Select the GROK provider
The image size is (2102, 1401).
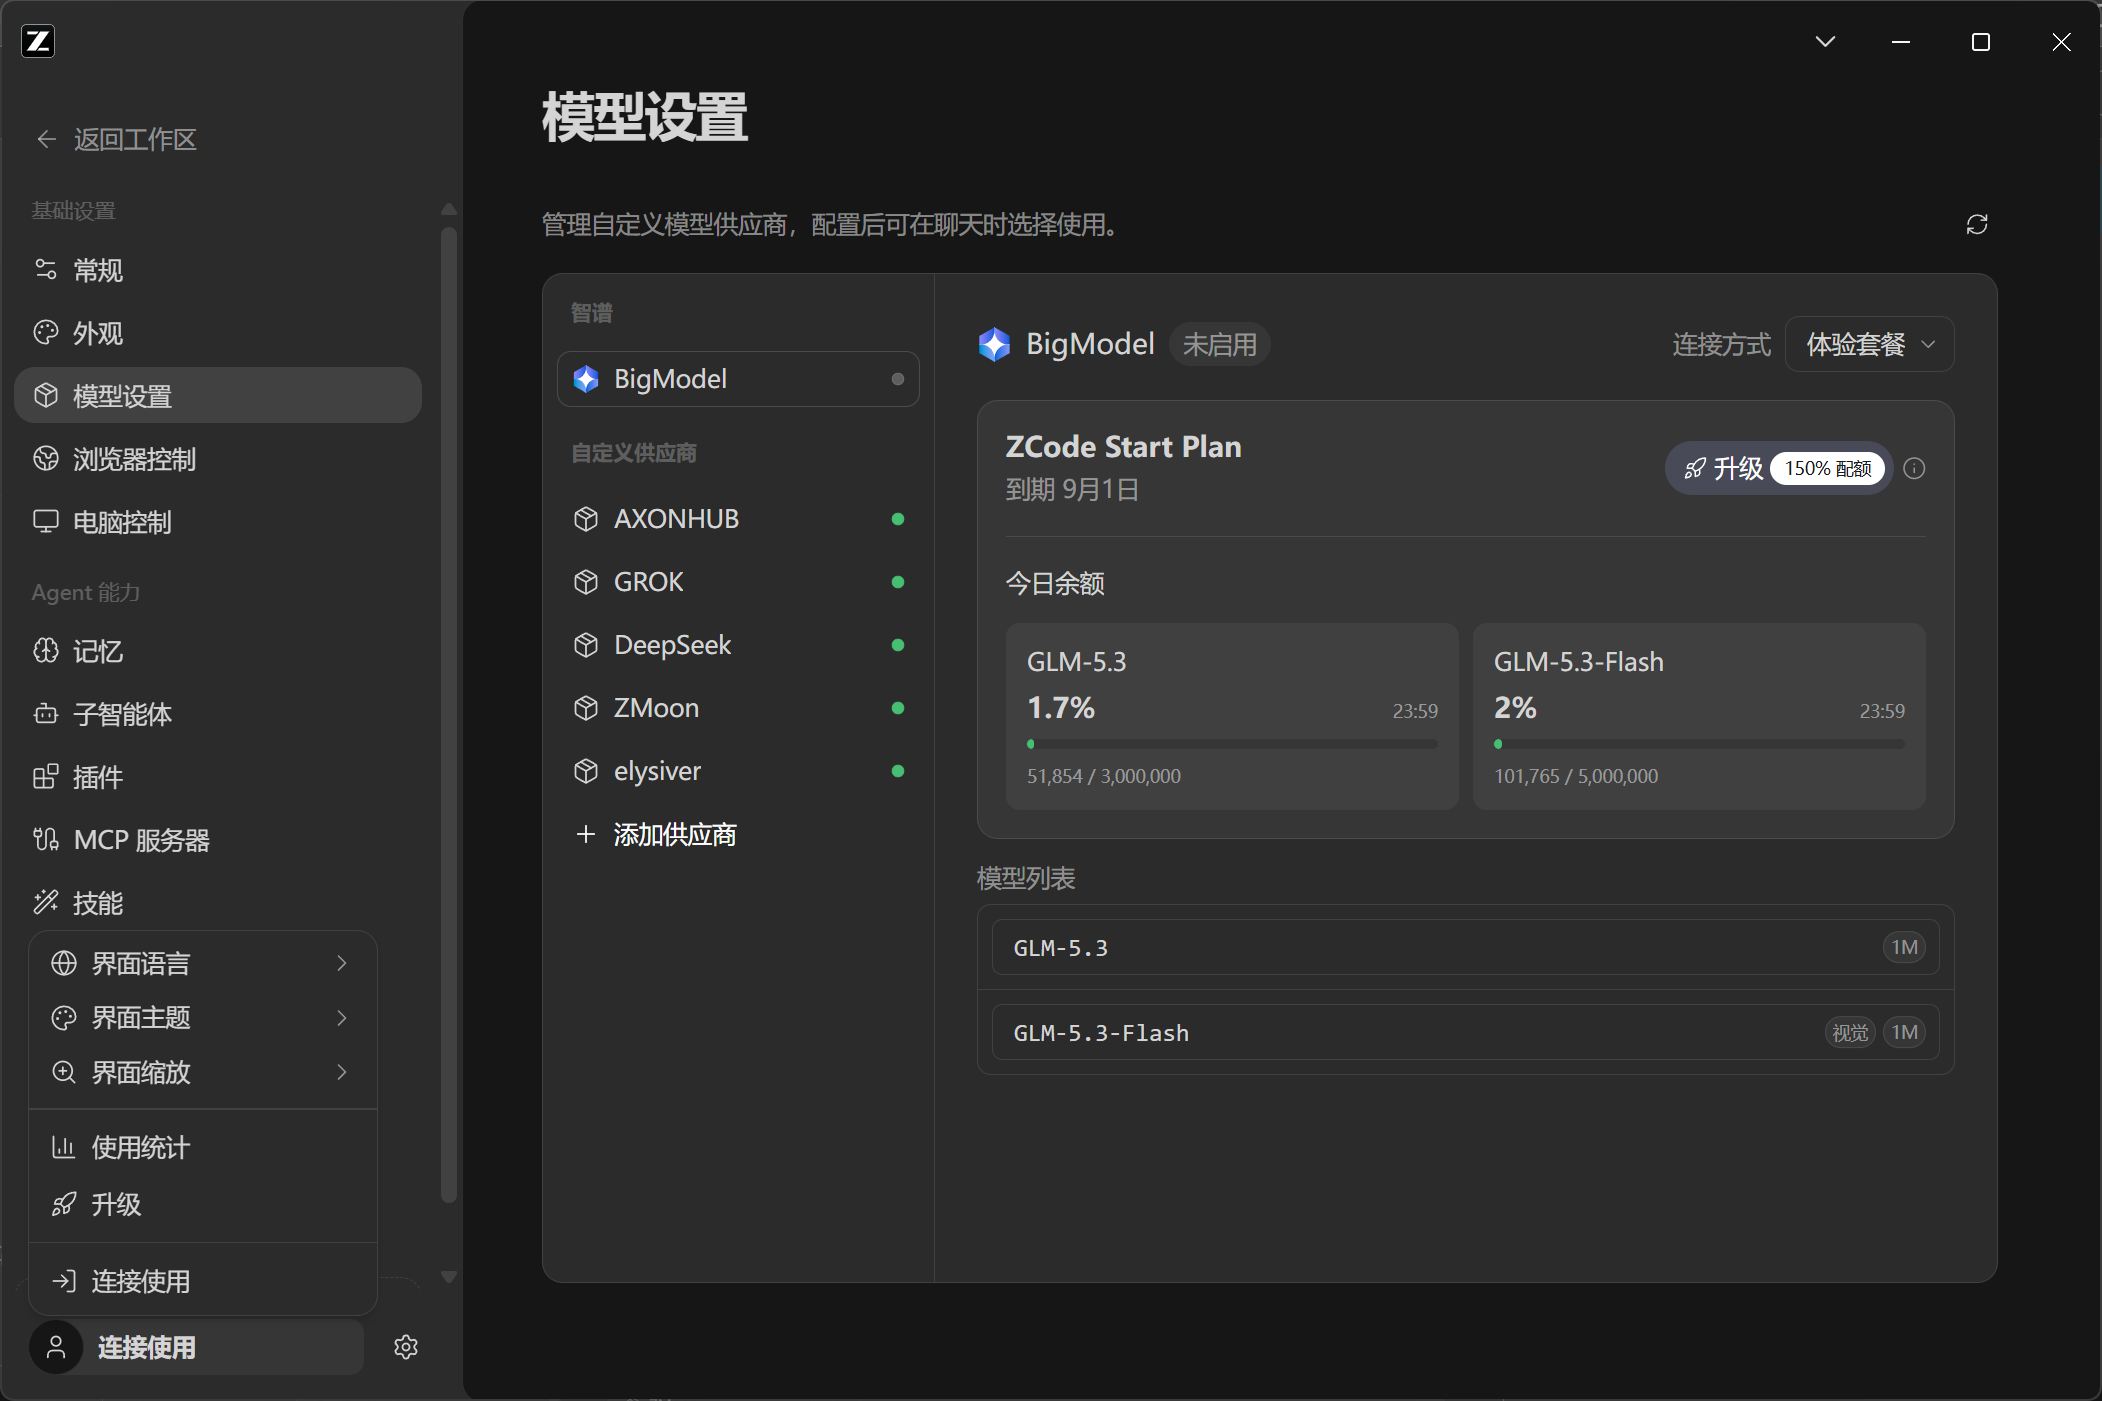[x=738, y=582]
